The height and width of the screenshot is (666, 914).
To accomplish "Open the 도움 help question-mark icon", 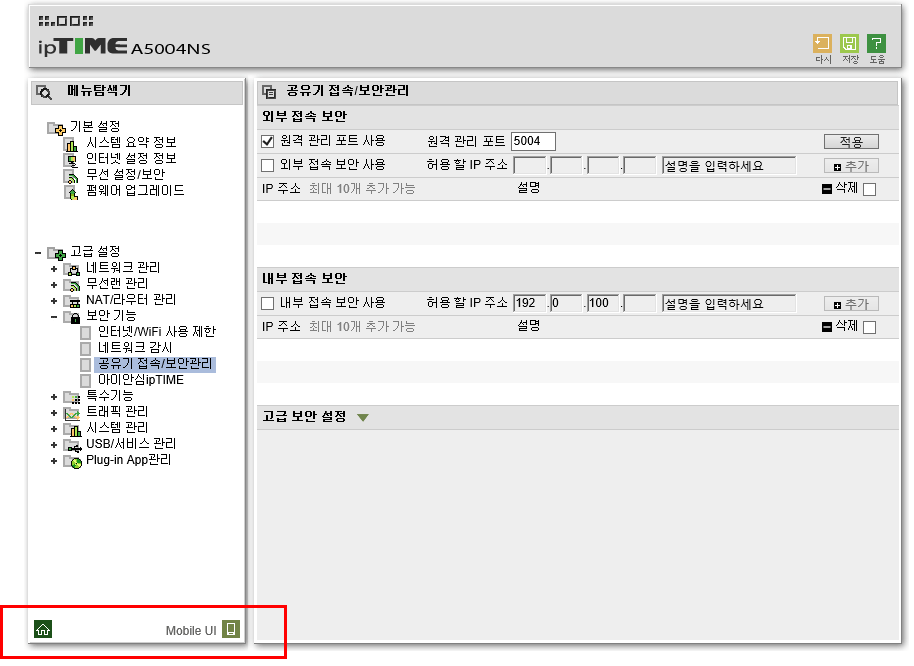I will click(876, 44).
